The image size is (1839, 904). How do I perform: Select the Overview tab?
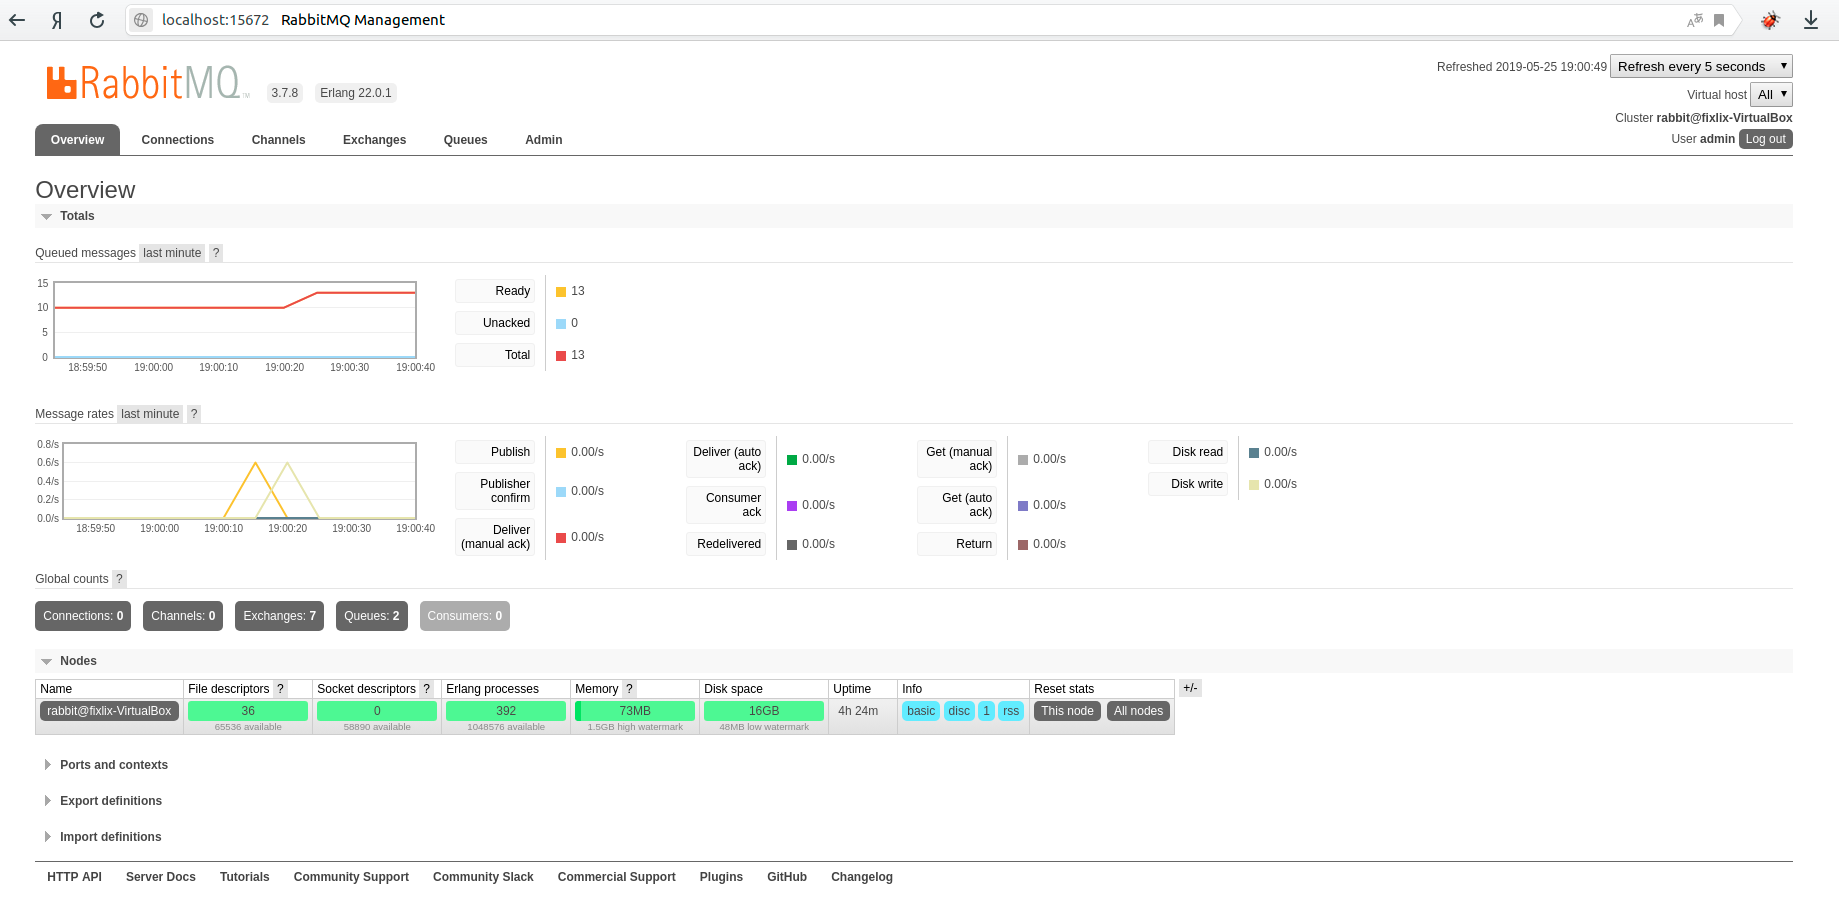coord(77,140)
